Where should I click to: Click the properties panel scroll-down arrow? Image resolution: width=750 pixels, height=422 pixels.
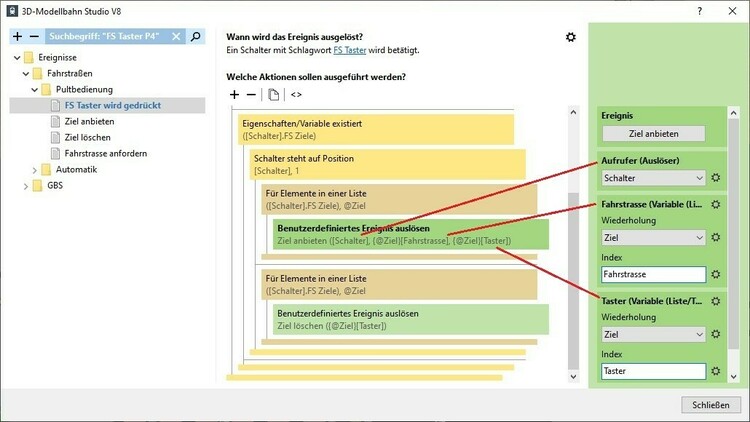click(734, 377)
